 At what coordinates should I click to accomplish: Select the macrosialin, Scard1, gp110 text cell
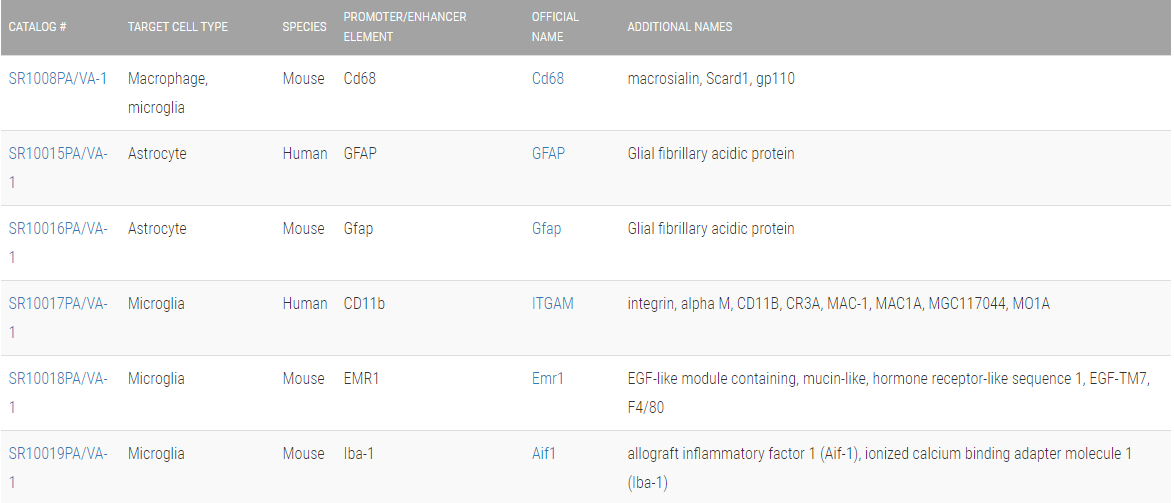tap(711, 78)
